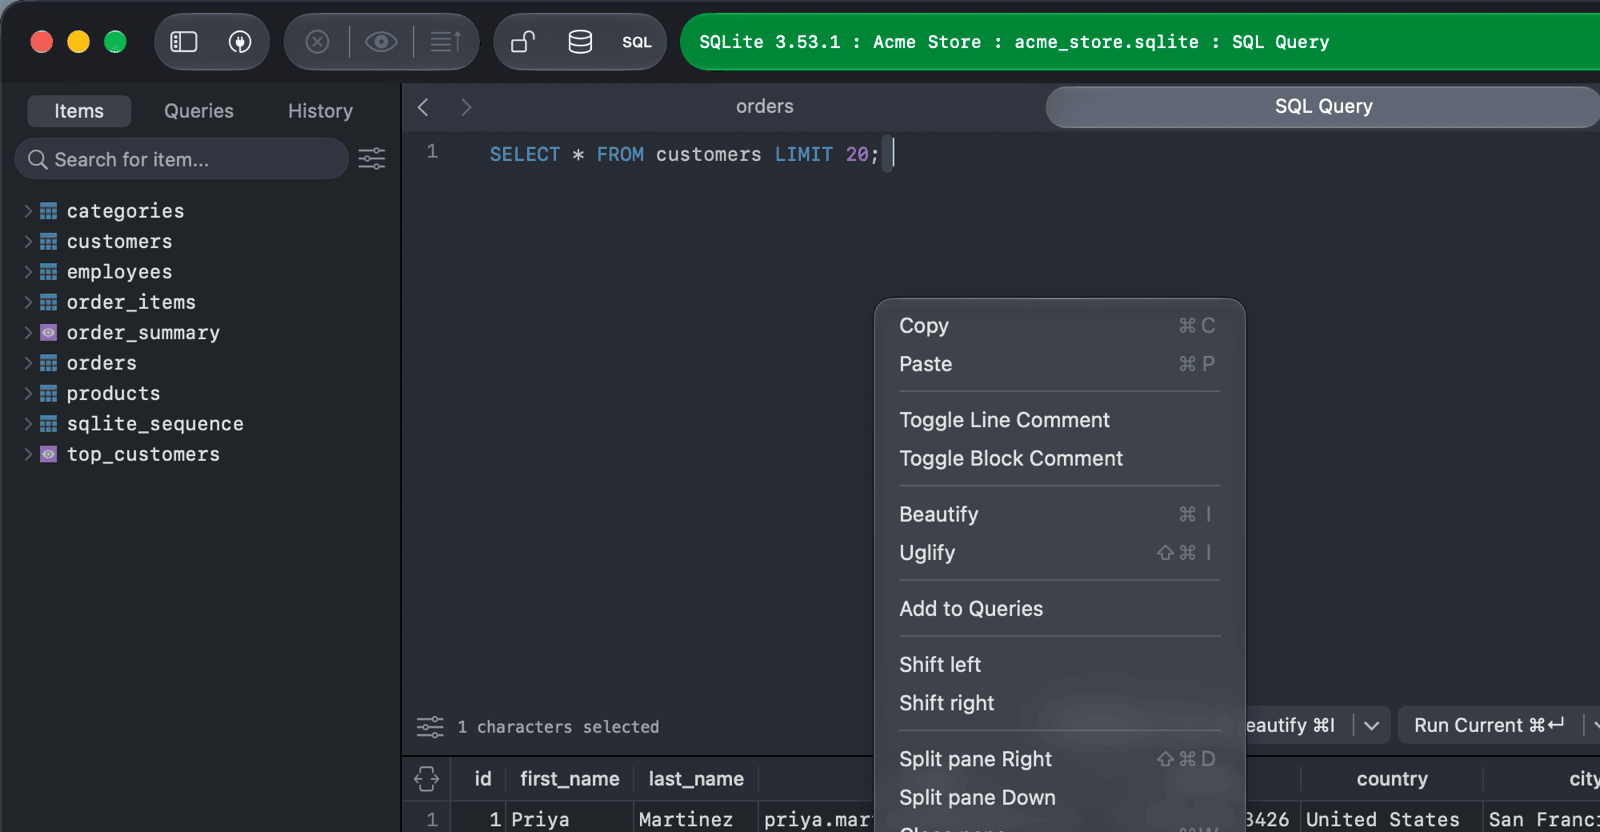
Task: Go back with the left arrow
Action: (x=423, y=107)
